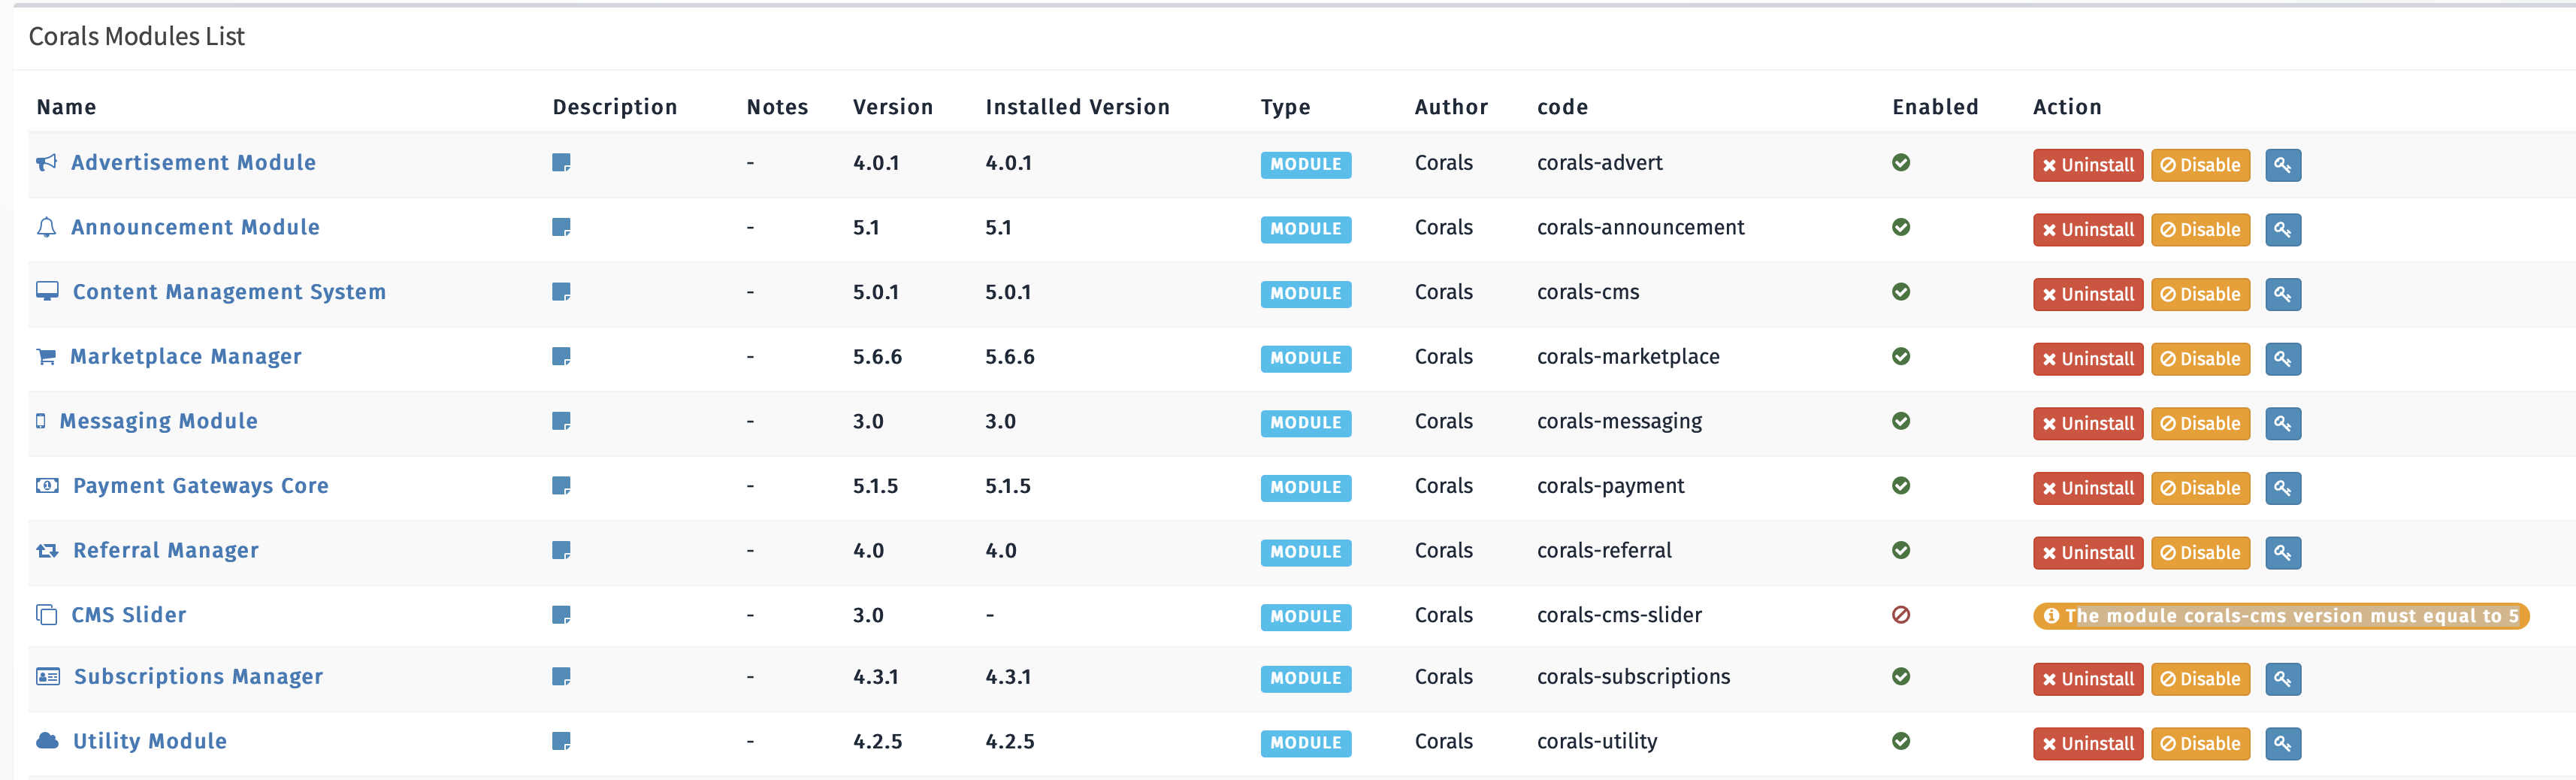Click the green enabled check for corals-advert
This screenshot has width=2576, height=780.
(x=1901, y=163)
